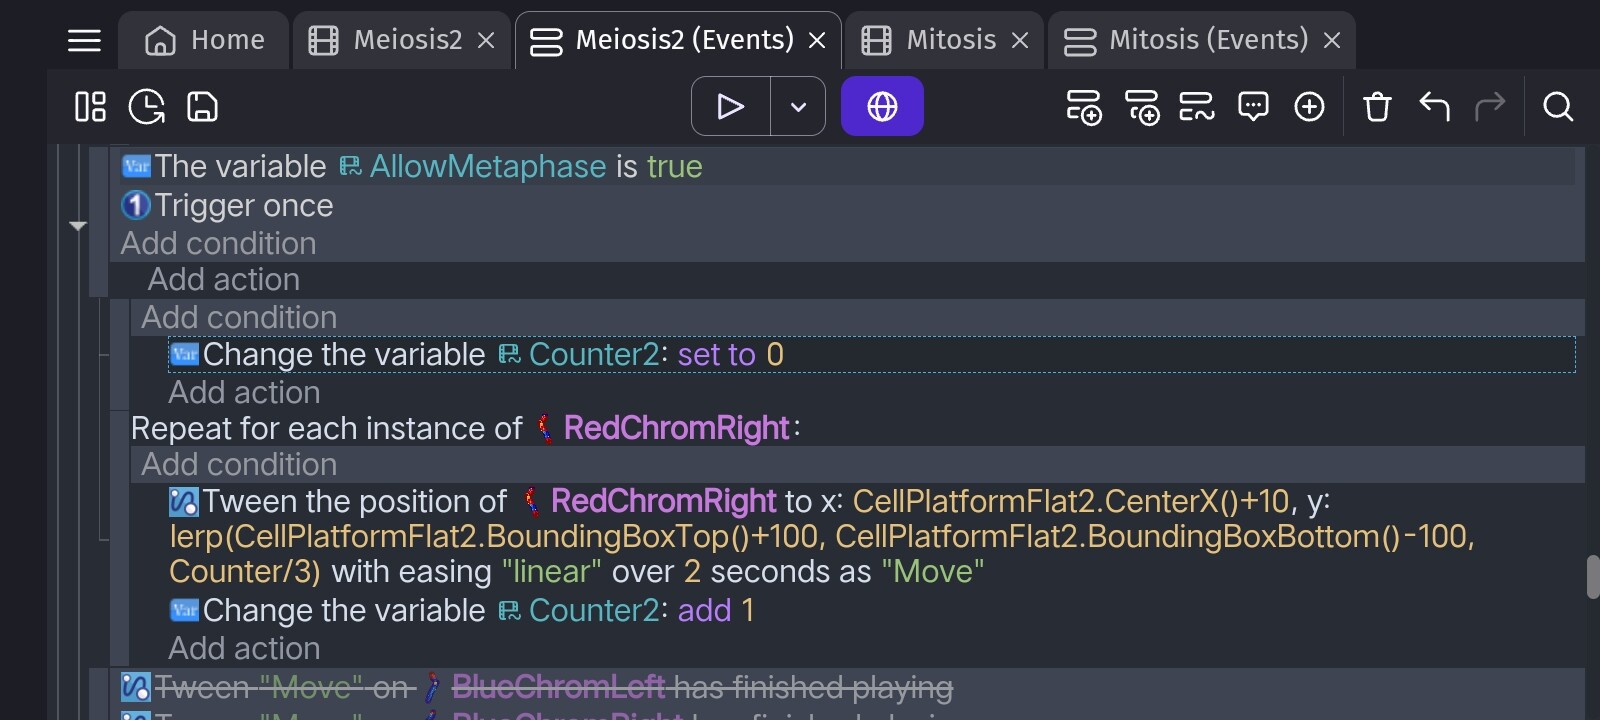Screen dimensions: 1600x720
Task: Open the project manager panel icon
Action: 90,106
